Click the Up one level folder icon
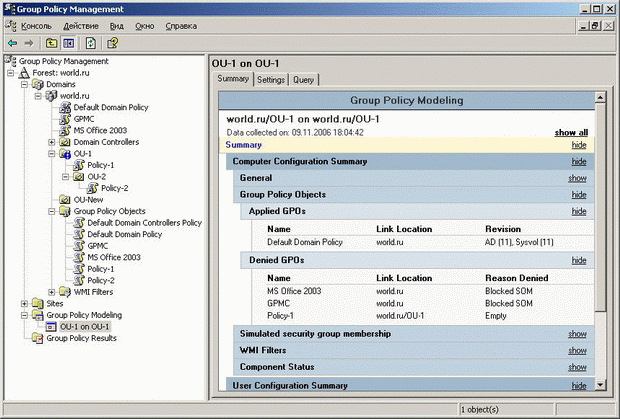 click(x=50, y=43)
